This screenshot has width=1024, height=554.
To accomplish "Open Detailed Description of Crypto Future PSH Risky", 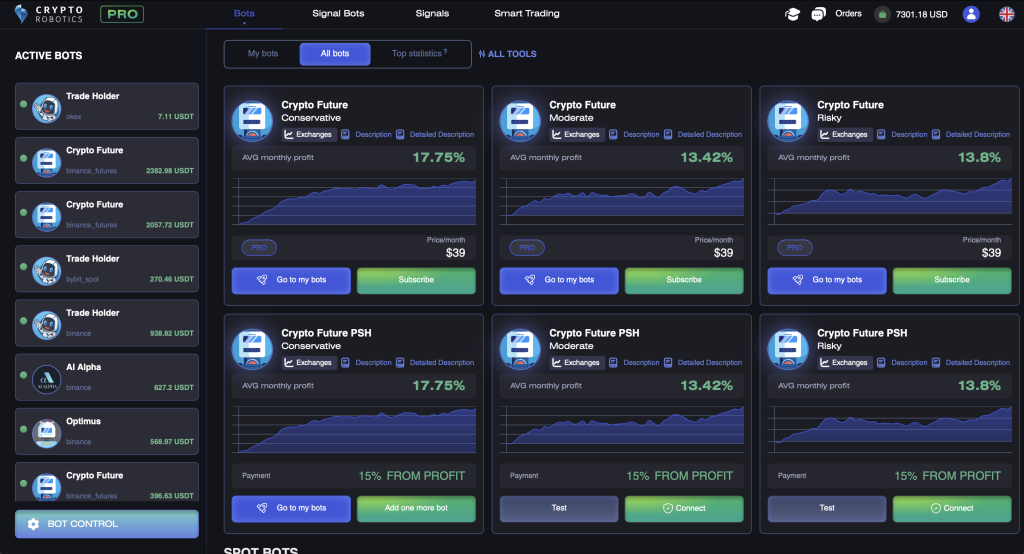I will (x=970, y=363).
